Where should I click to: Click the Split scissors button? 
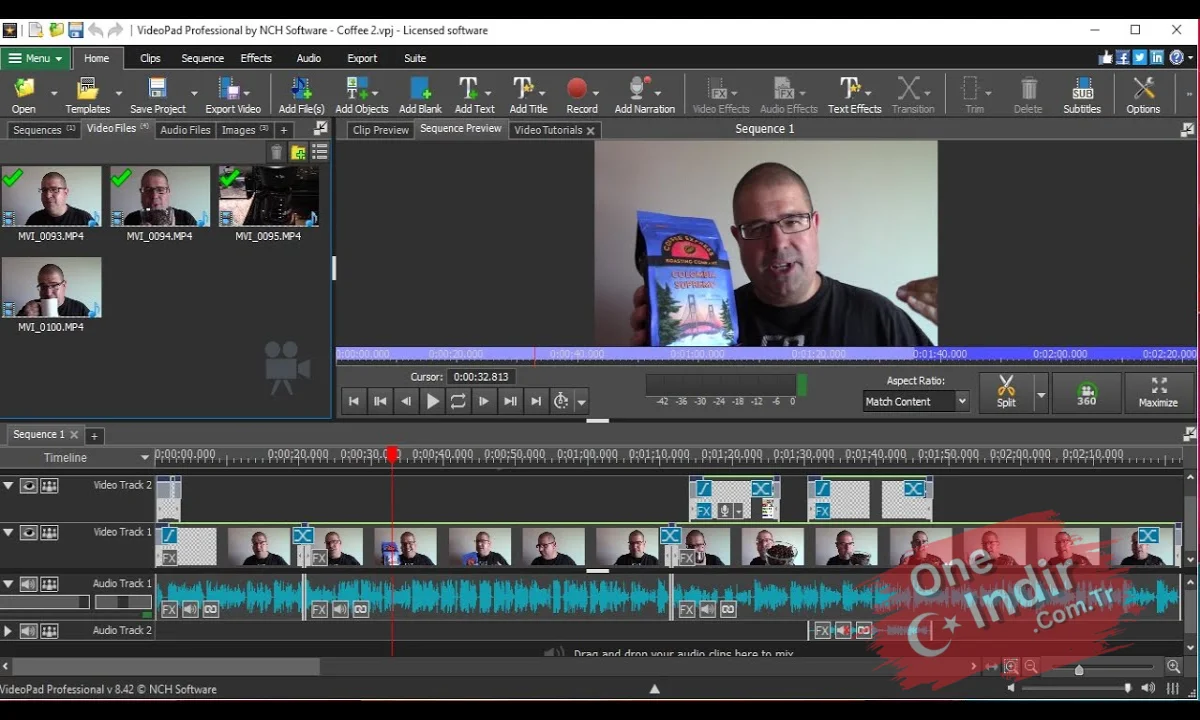tap(1006, 391)
